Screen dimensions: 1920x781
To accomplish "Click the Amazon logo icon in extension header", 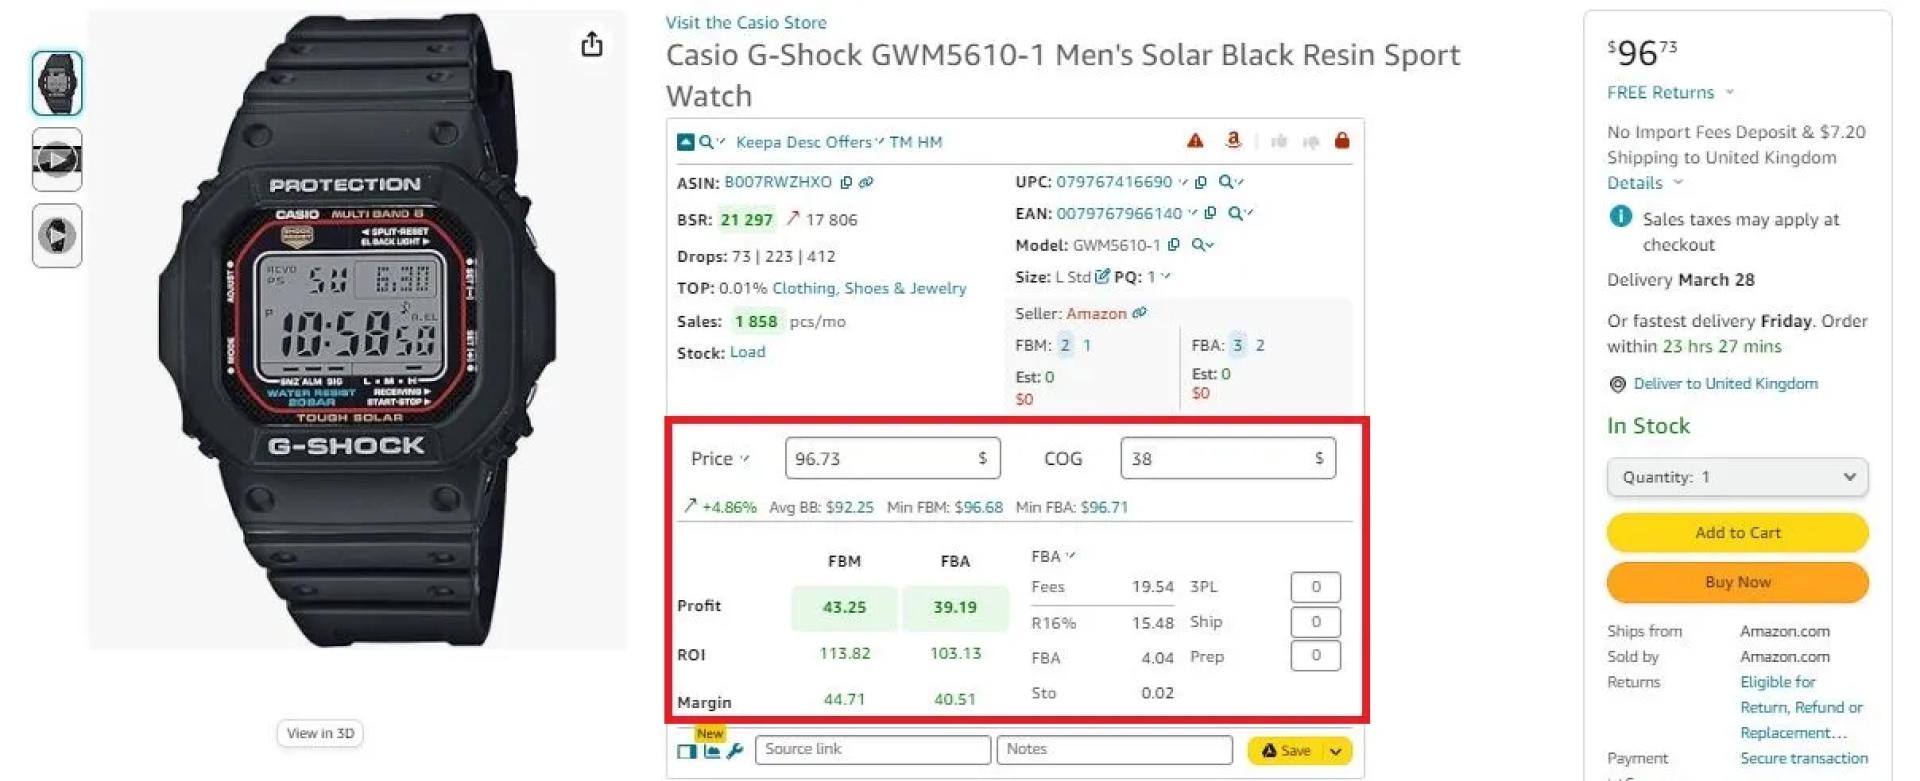I will 1233,141.
